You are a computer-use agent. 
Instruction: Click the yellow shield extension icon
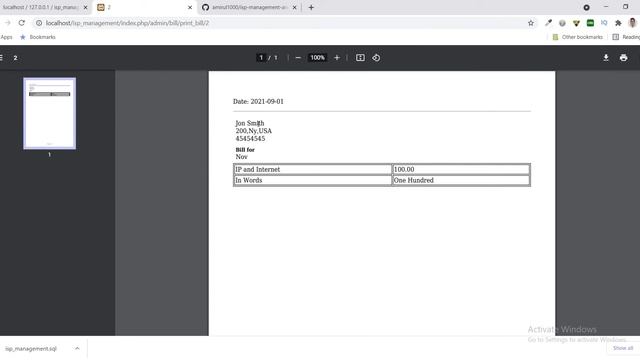point(576,23)
